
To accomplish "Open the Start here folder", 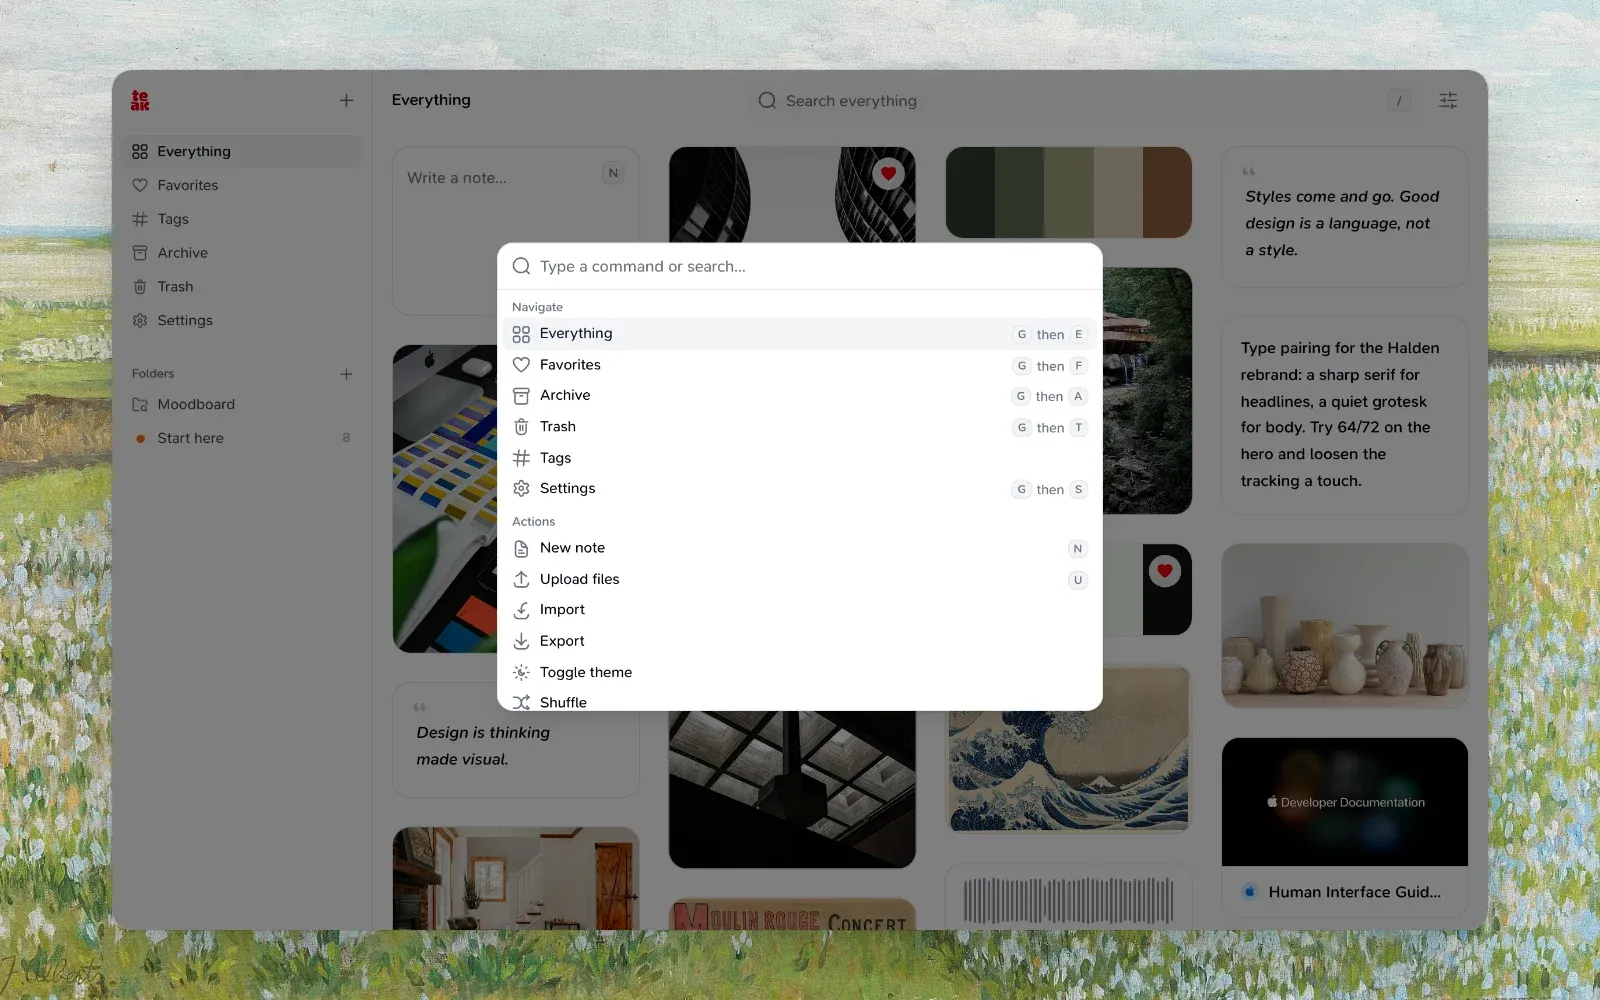I will tap(242, 438).
